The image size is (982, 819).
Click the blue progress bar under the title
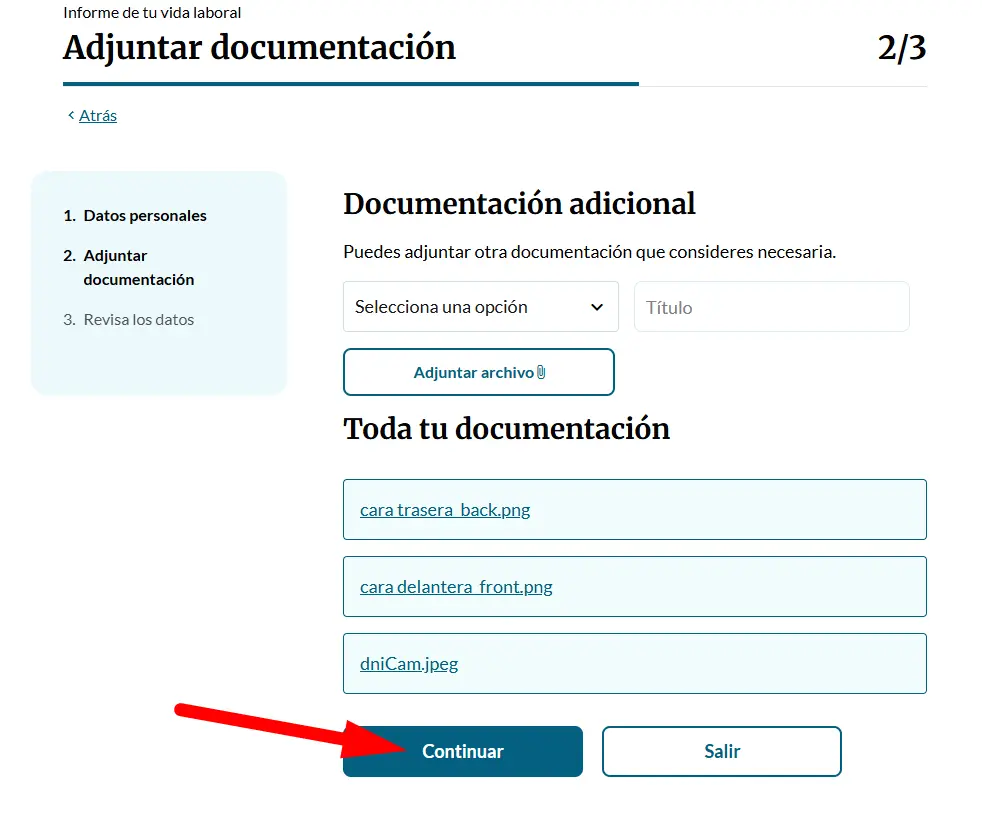click(350, 84)
